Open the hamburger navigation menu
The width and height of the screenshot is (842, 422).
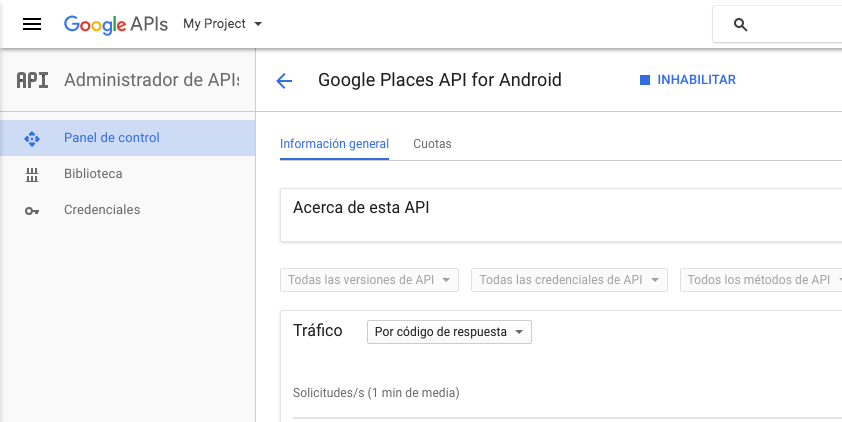click(32, 24)
